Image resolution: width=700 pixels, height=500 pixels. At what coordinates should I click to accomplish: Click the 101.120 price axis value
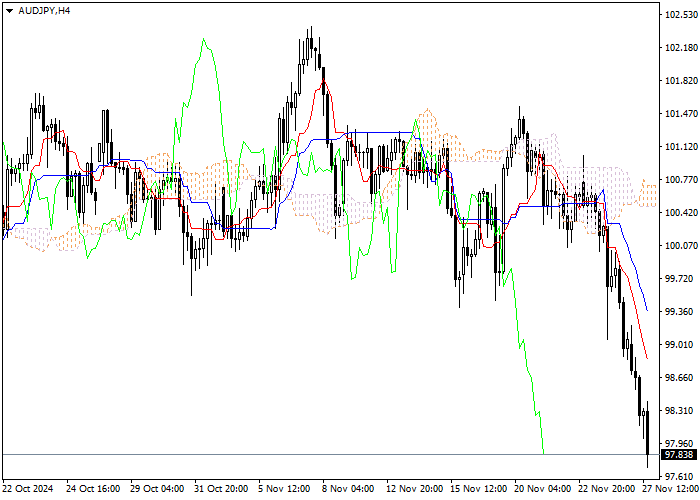click(x=681, y=147)
